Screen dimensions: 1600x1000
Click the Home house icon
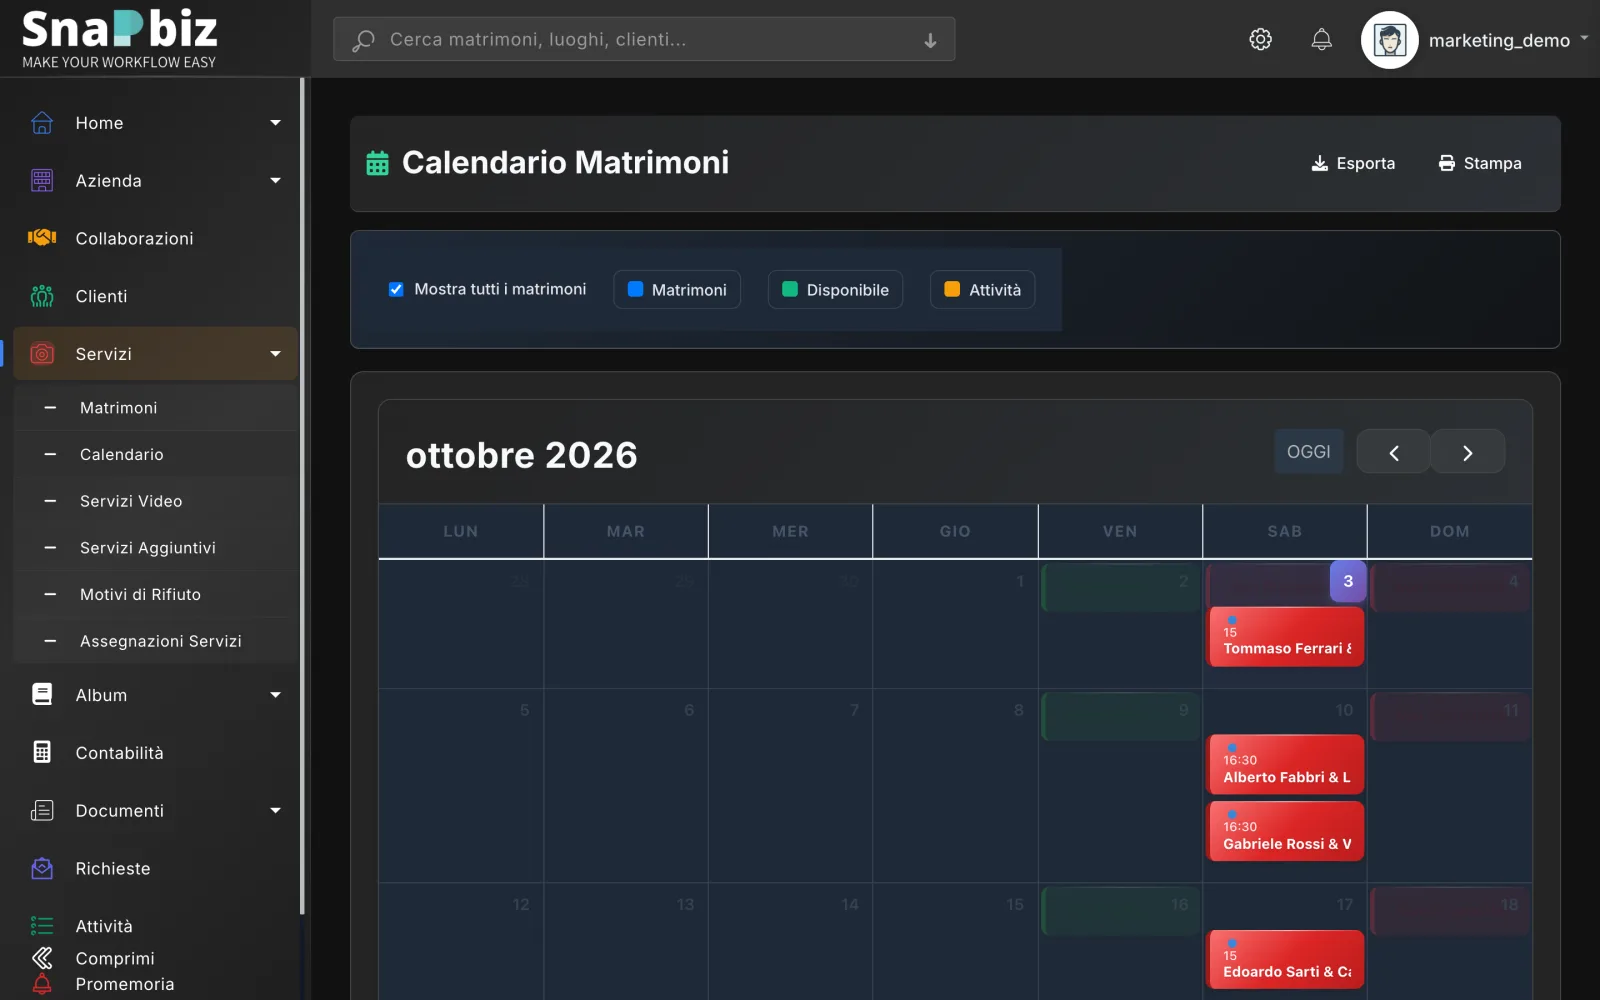42,123
